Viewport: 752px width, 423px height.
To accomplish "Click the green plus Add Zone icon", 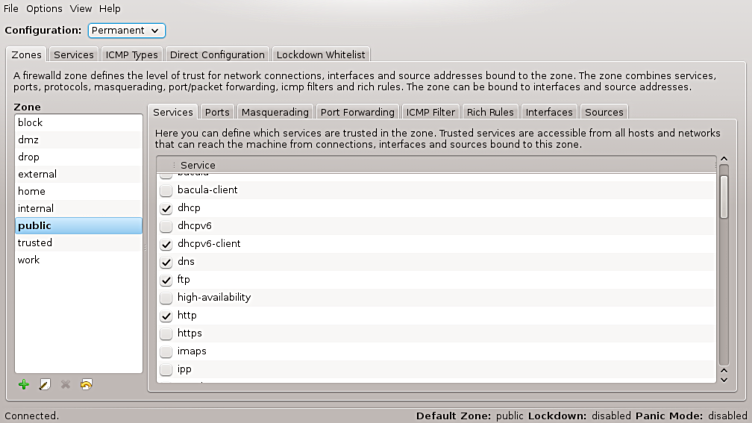I will click(x=24, y=385).
